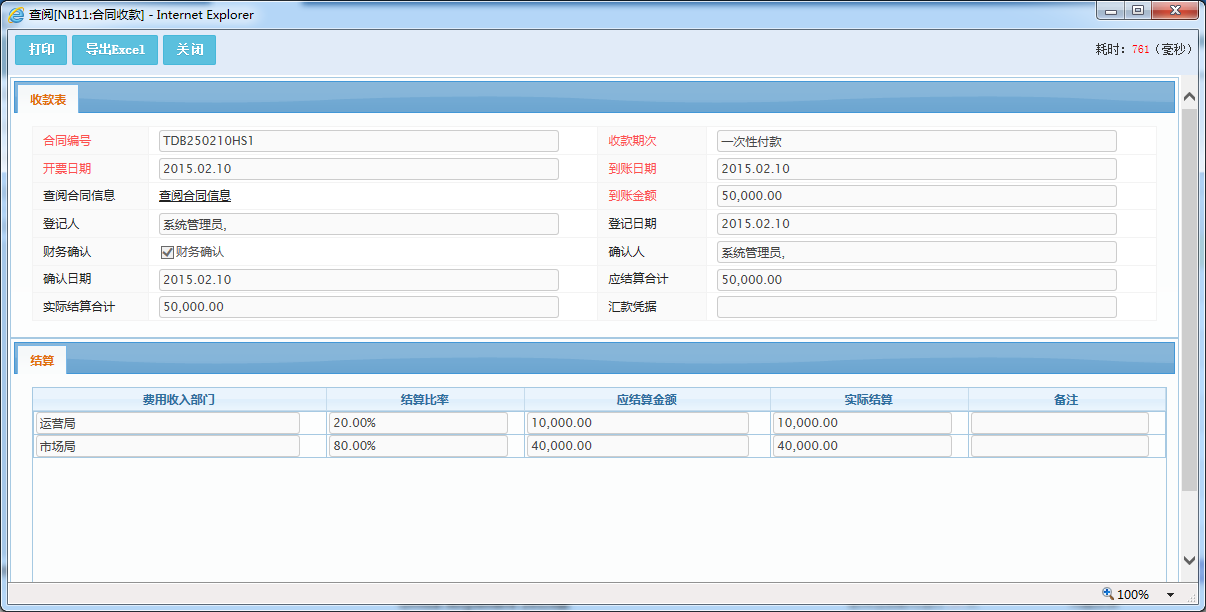Click the 20.00% 结算比率 field
The height and width of the screenshot is (612, 1206).
(x=419, y=423)
